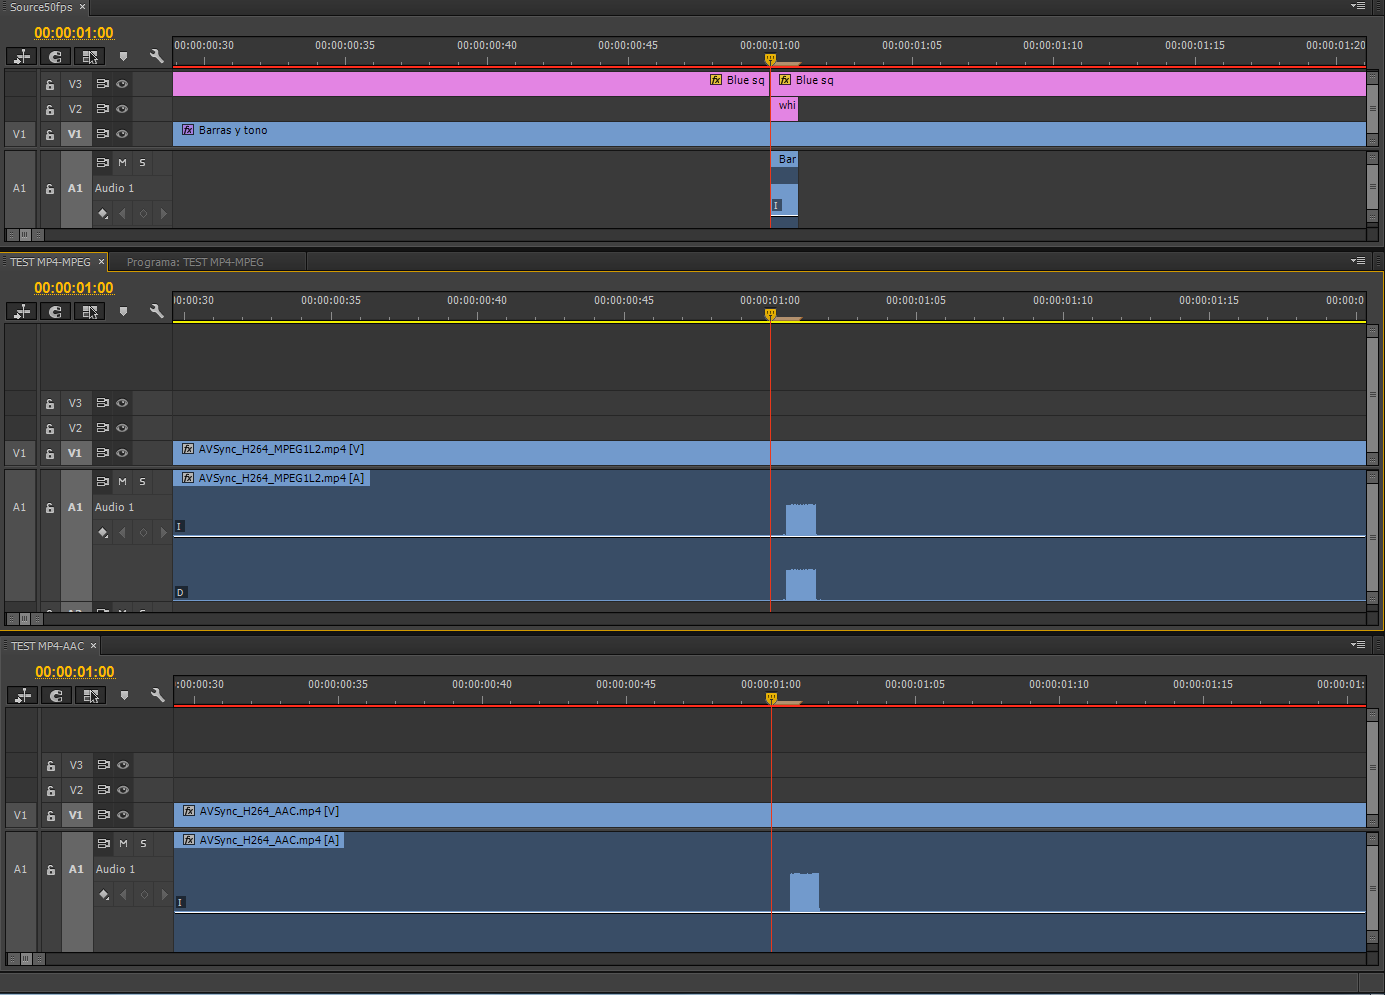This screenshot has height=995, width=1385.
Task: Open wrench settings in TEST MP4-AAC timeline
Action: (157, 695)
